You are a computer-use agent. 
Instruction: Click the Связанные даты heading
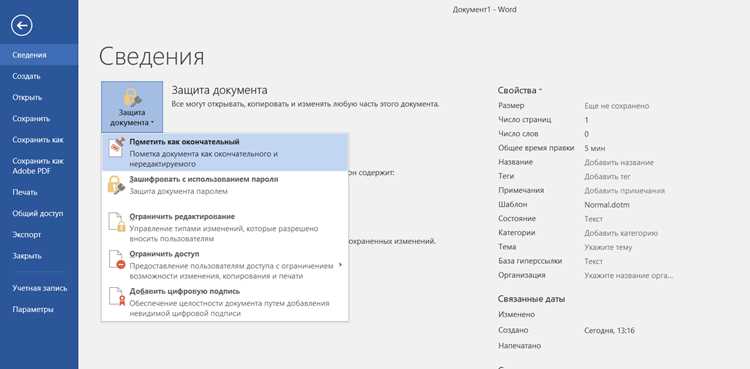tap(531, 299)
